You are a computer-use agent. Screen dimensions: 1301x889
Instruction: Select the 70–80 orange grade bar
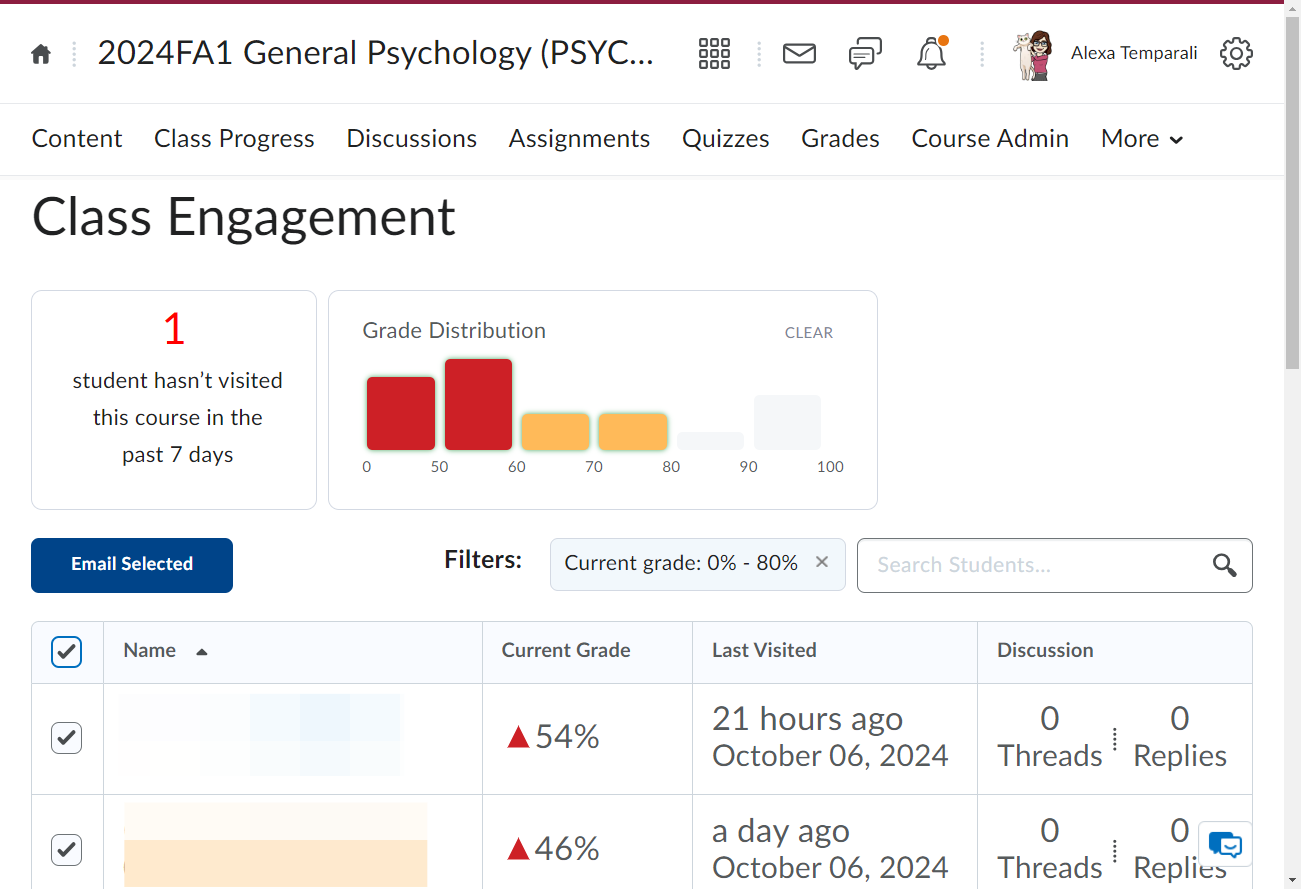pos(633,431)
